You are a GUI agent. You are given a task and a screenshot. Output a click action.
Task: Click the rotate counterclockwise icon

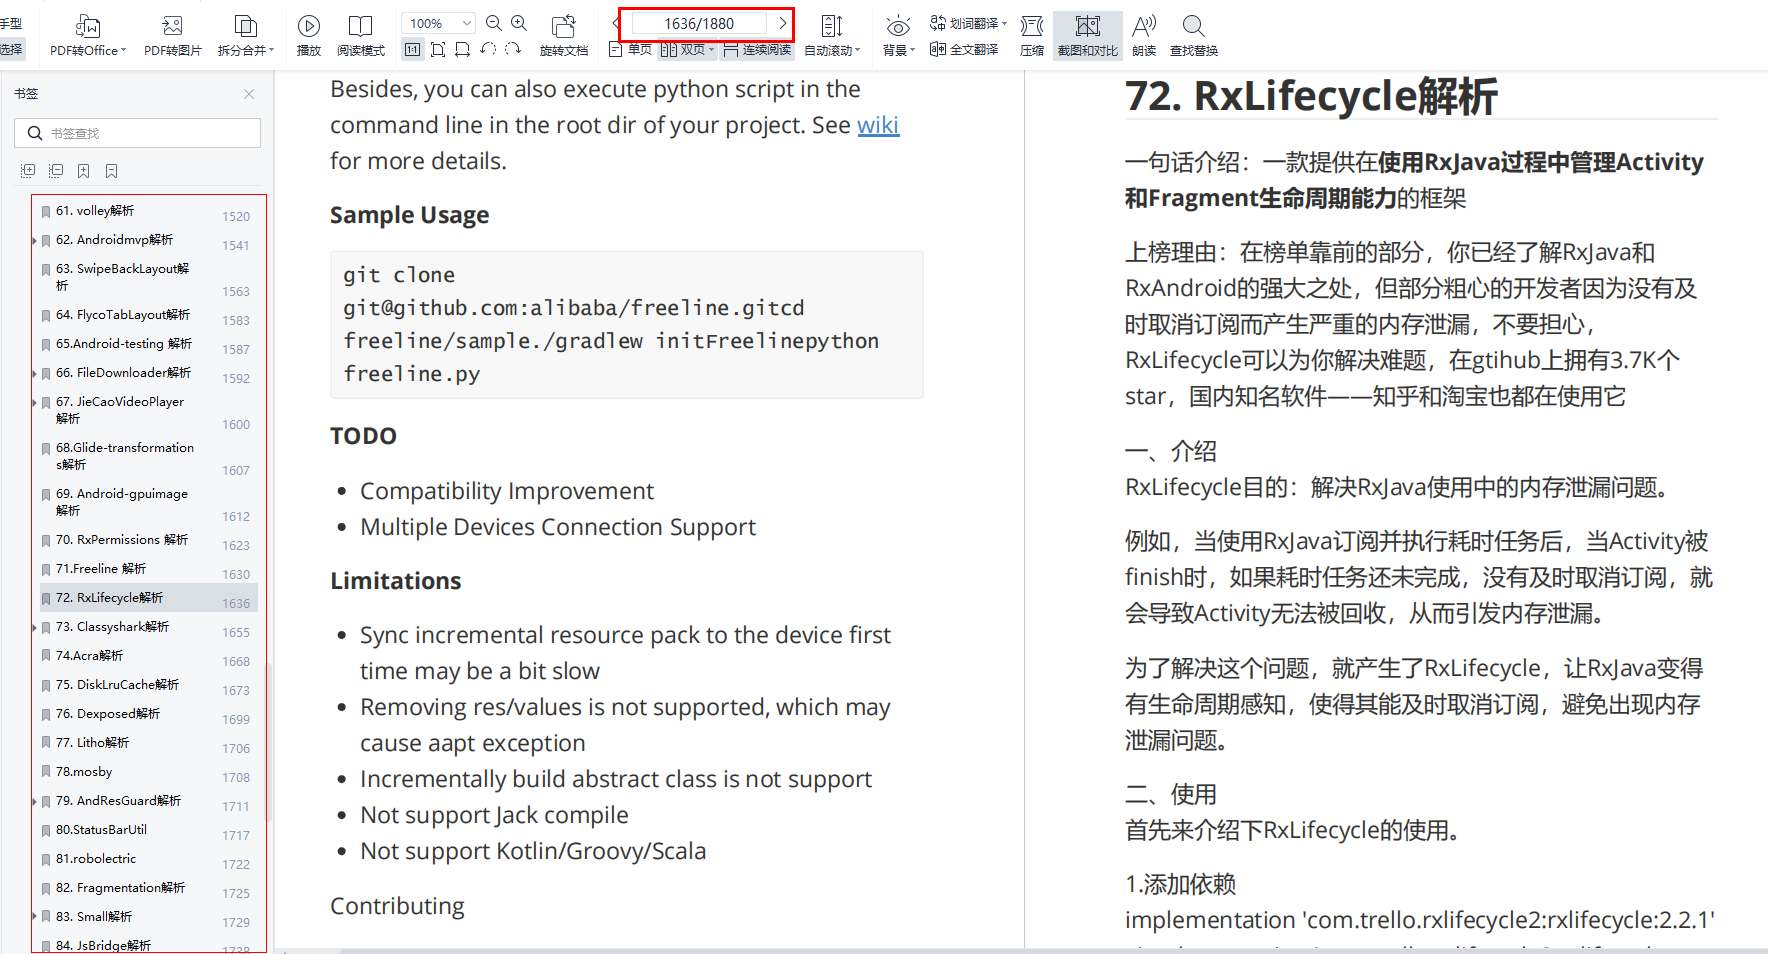pyautogui.click(x=488, y=49)
